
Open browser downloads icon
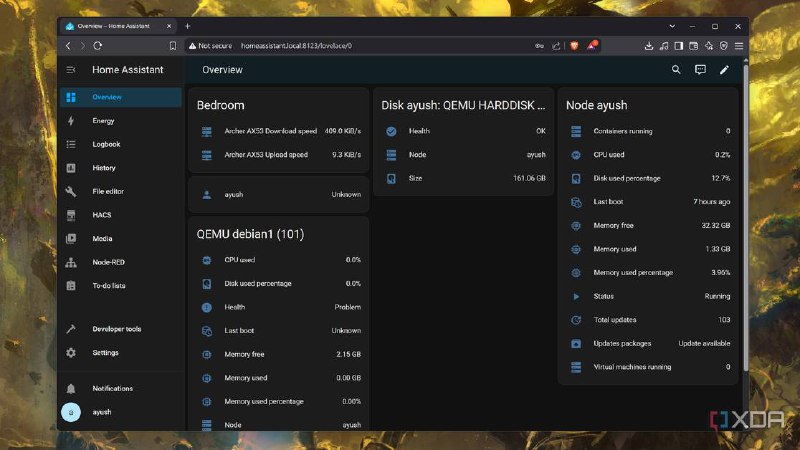pyautogui.click(x=648, y=46)
